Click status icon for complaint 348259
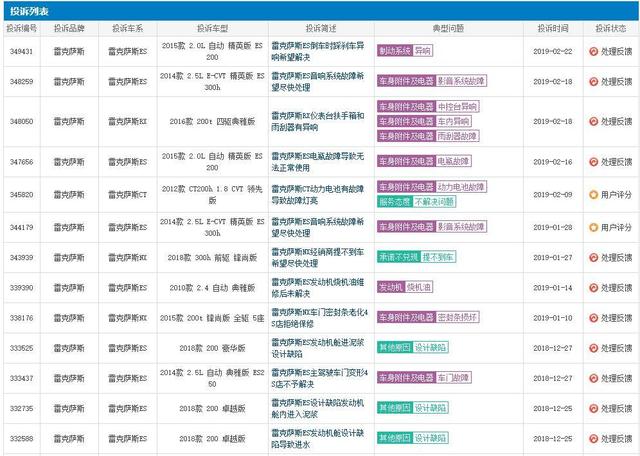640x456 pixels. [593, 82]
